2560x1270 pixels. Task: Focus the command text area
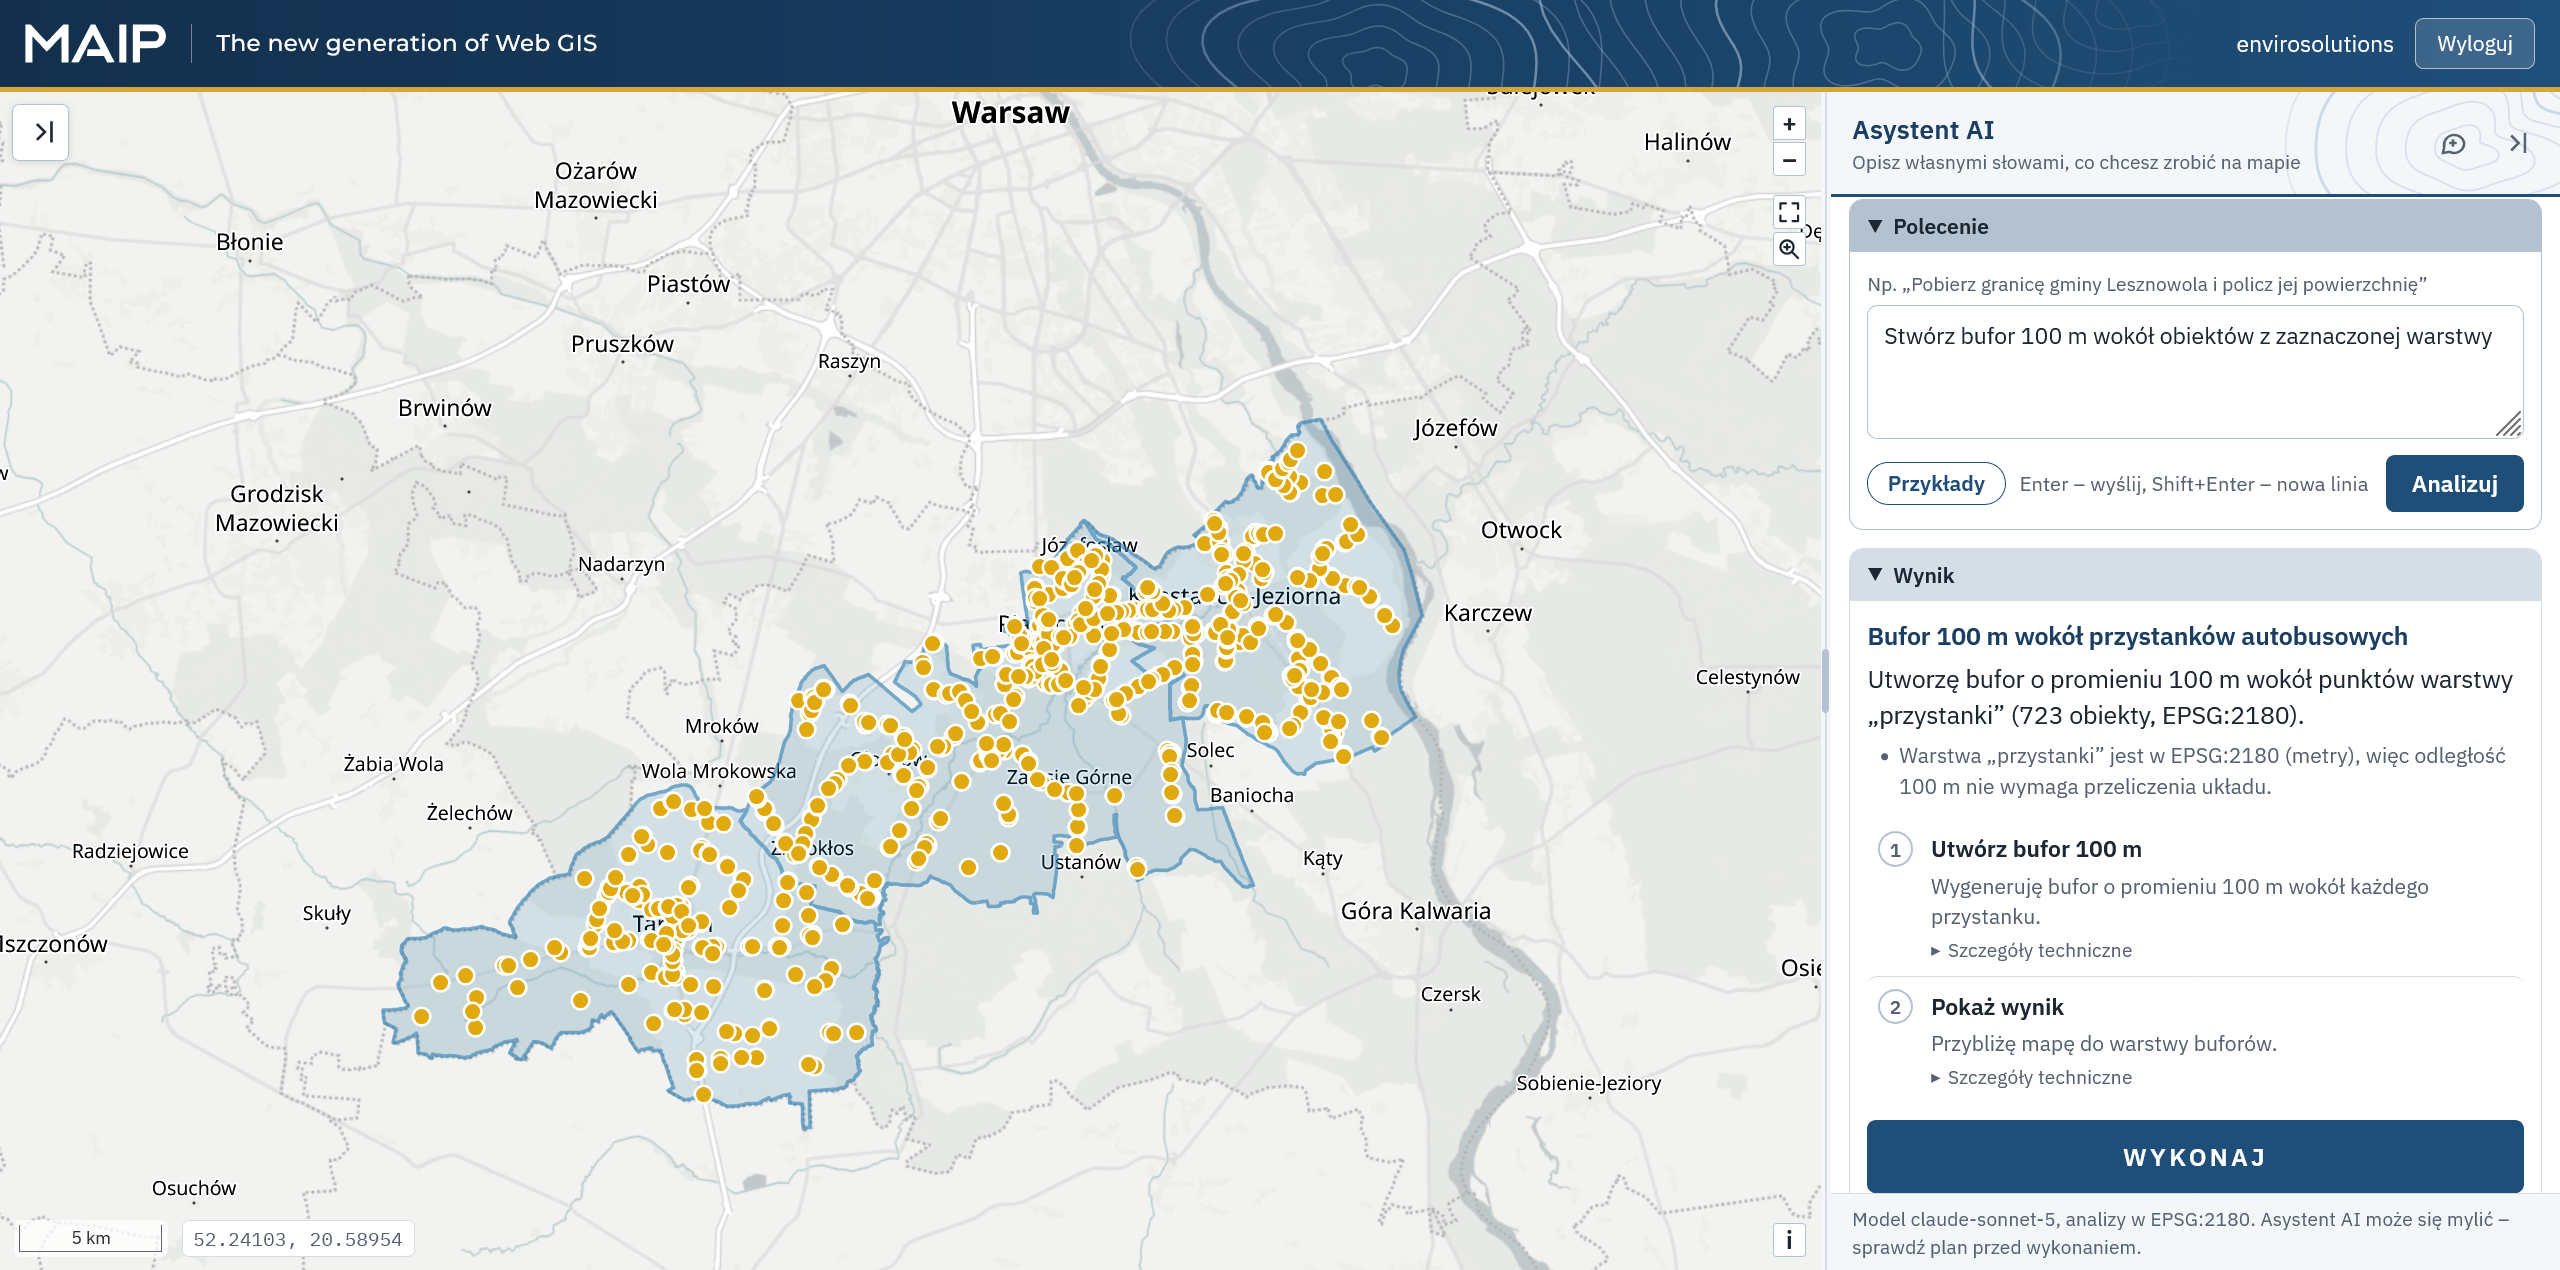pos(2195,372)
